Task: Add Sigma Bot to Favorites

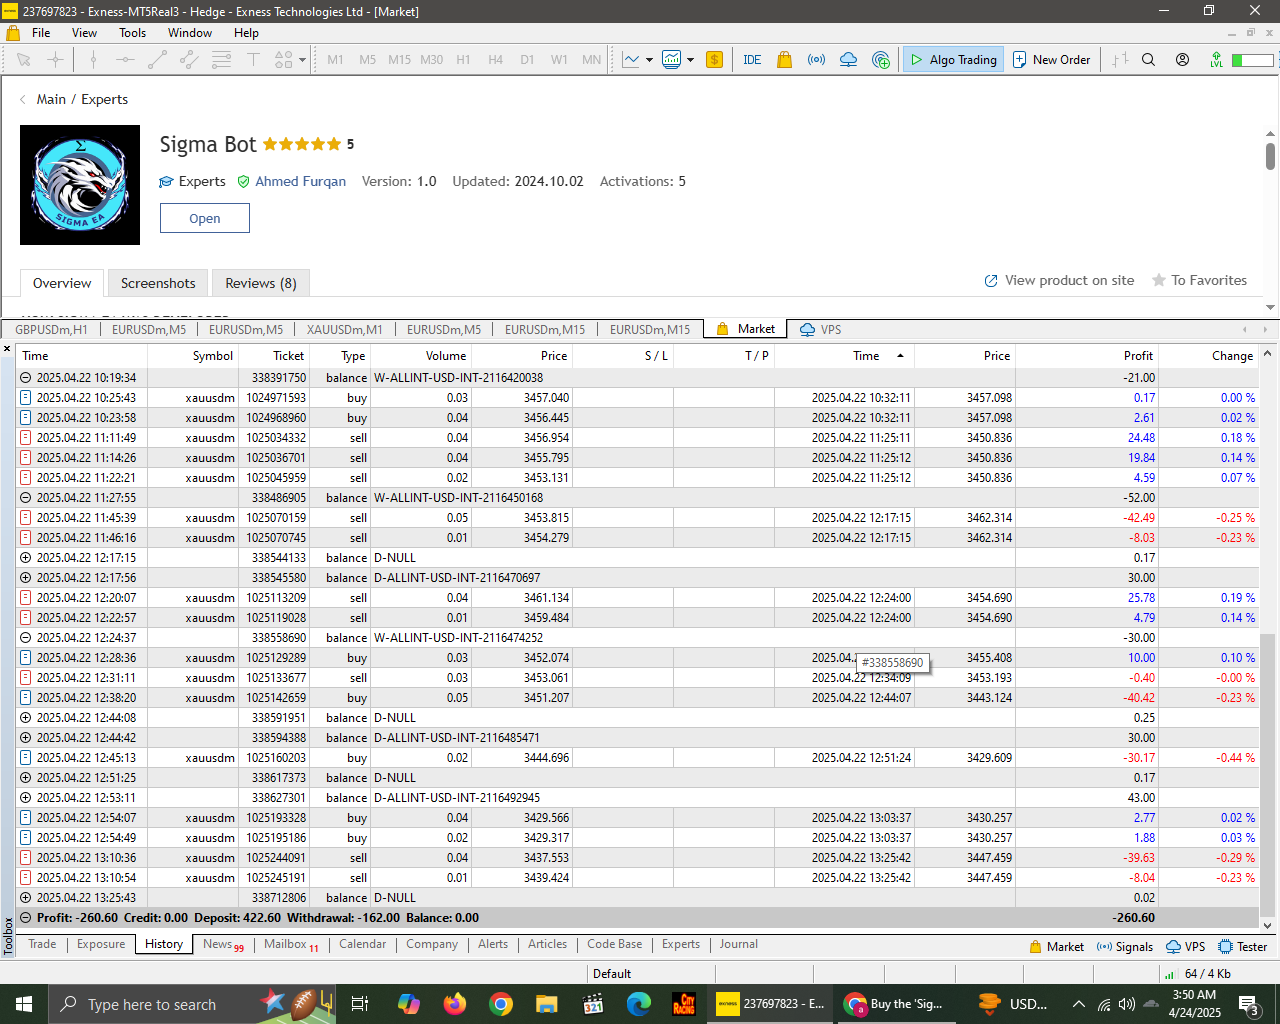Action: pos(1199,281)
